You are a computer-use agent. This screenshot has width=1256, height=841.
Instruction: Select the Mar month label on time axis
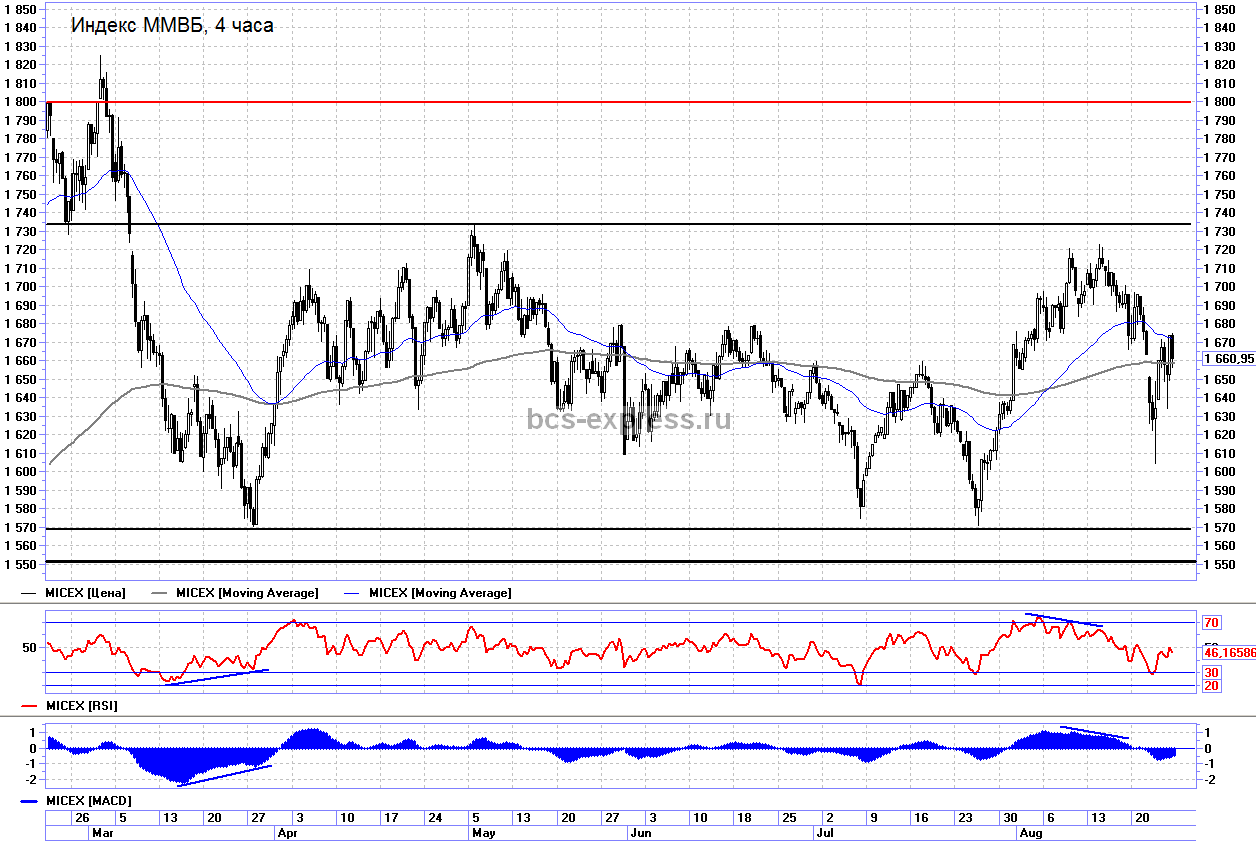tap(103, 832)
